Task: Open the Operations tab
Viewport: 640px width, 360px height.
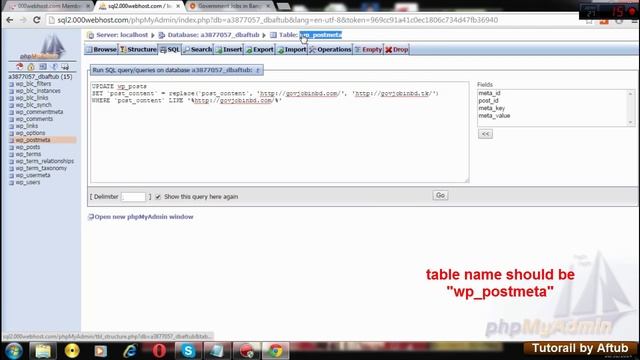Action: click(x=330, y=49)
